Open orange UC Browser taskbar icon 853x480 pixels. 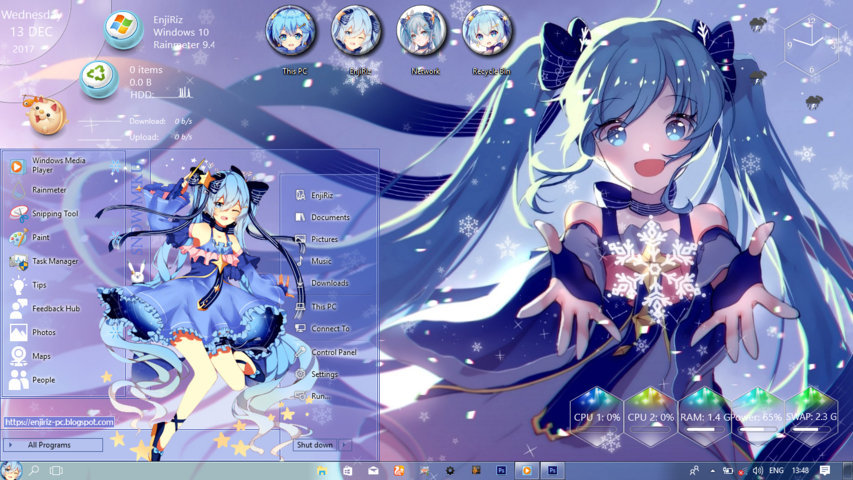pos(399,471)
